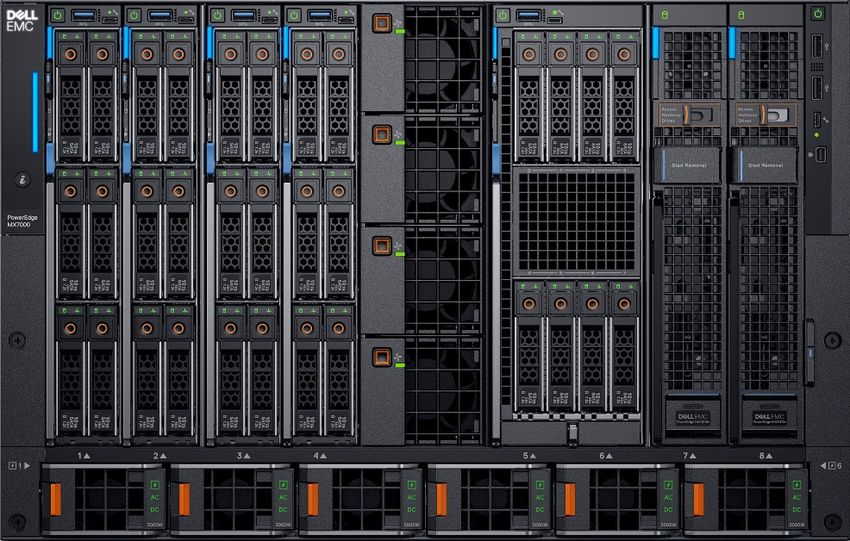Click the large square vent grille on slot 5 sled
The image size is (850, 541).
[x=577, y=222]
